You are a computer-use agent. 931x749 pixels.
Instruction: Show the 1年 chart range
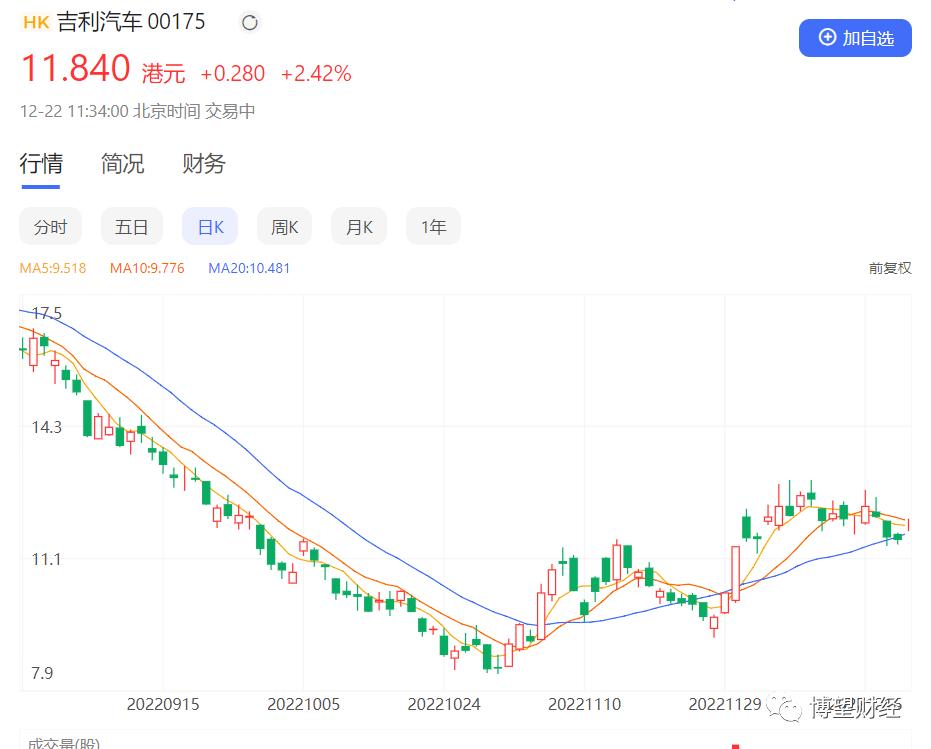point(433,226)
